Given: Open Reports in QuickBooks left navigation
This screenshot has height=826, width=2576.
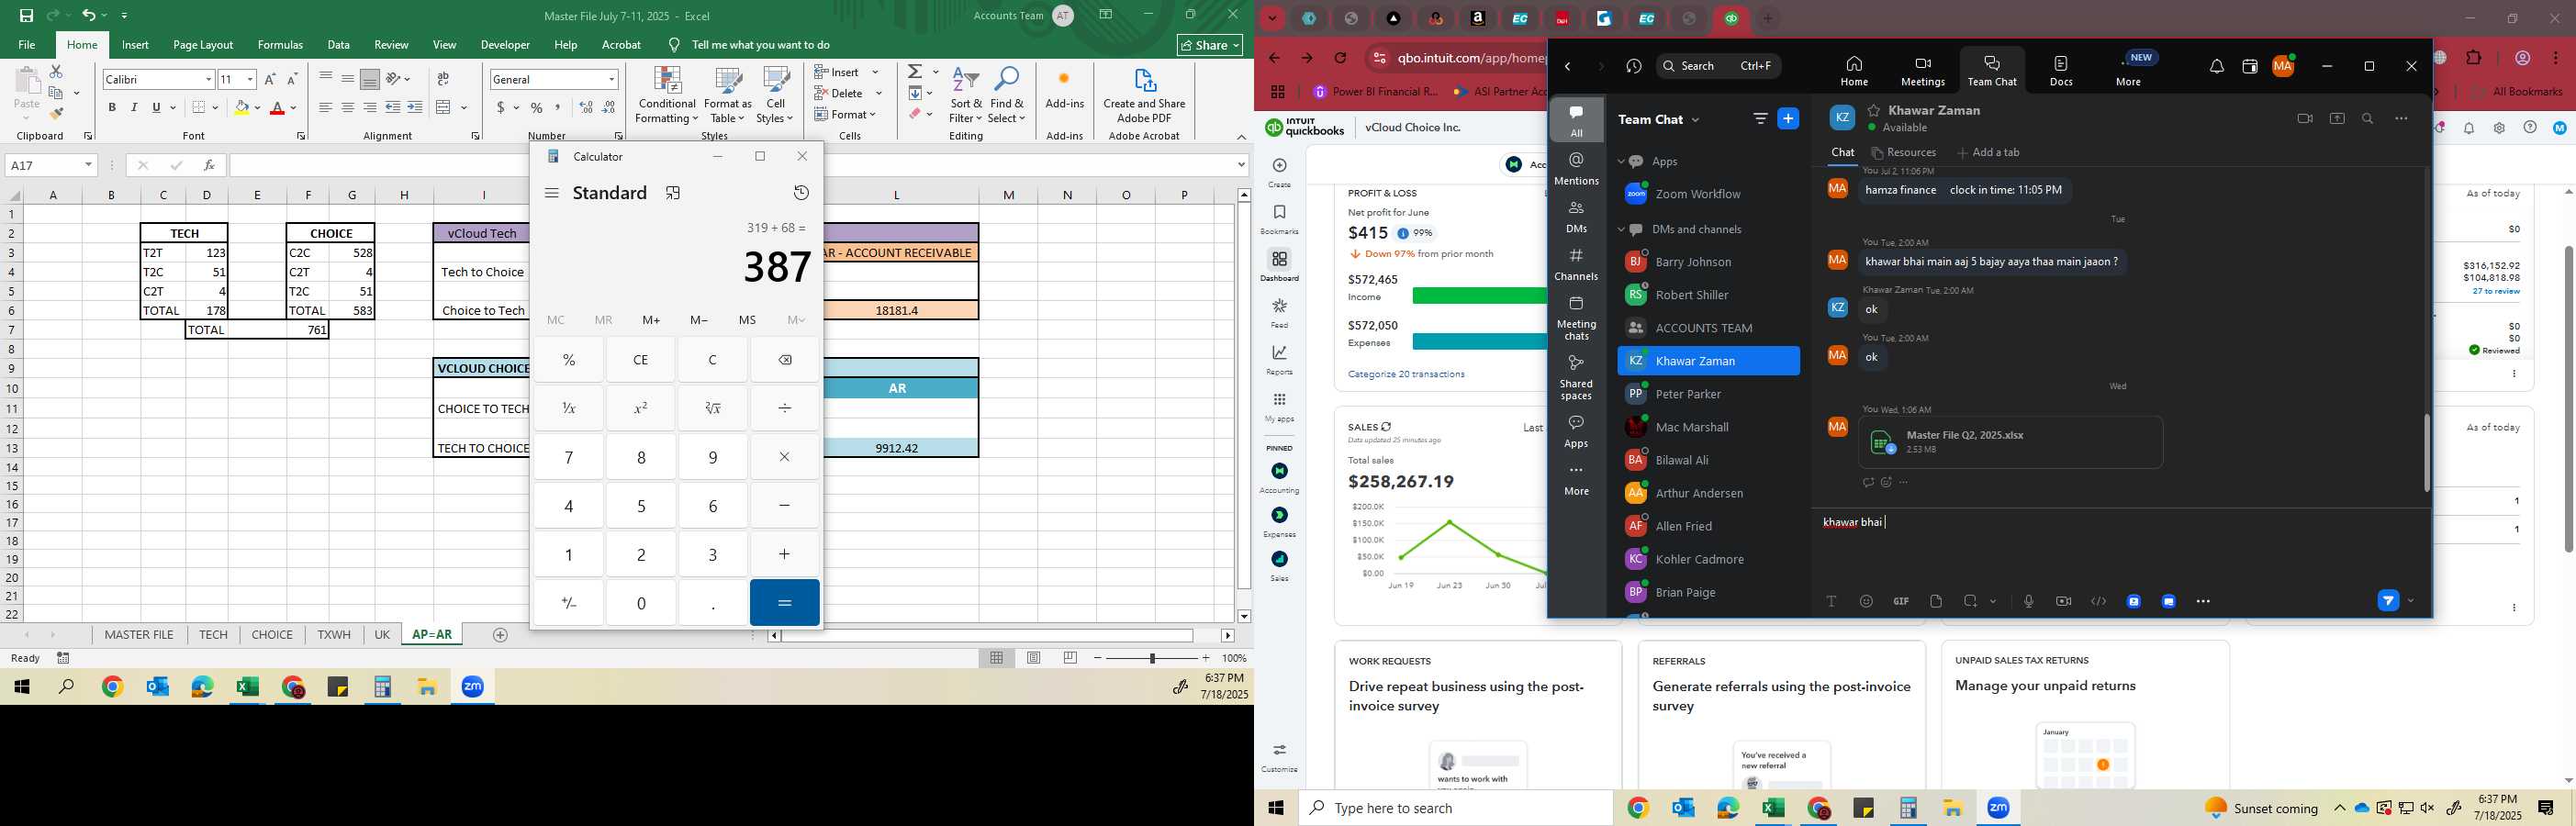Looking at the screenshot, I should point(1279,360).
